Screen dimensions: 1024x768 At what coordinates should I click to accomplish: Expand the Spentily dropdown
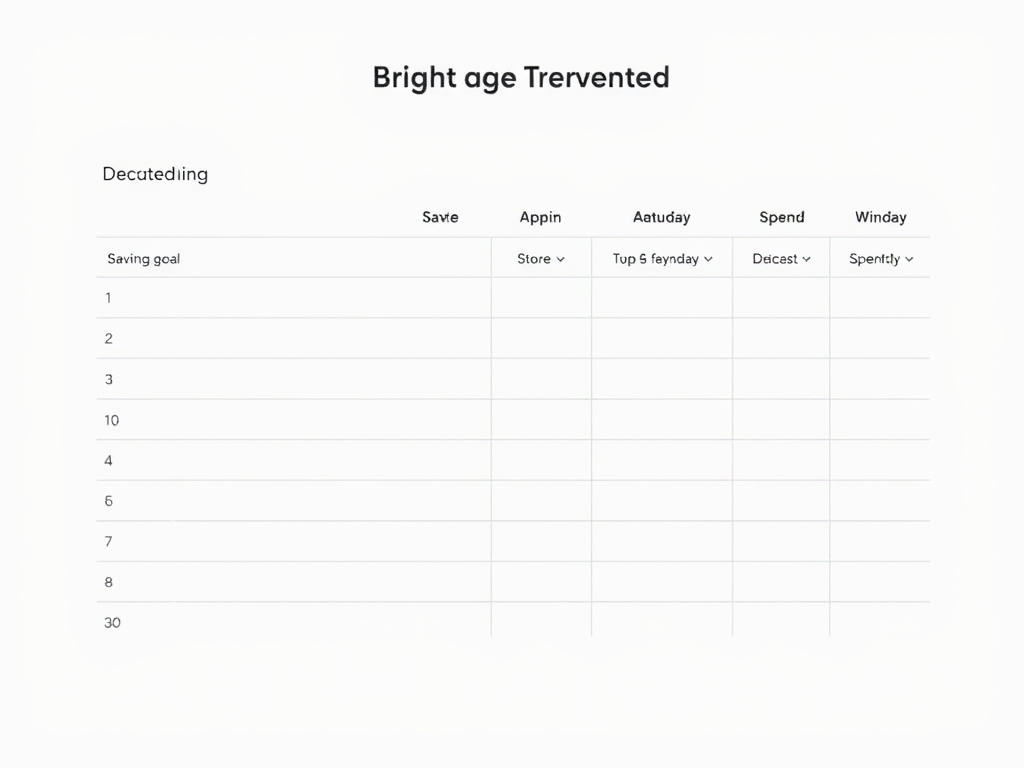pyautogui.click(x=881, y=259)
